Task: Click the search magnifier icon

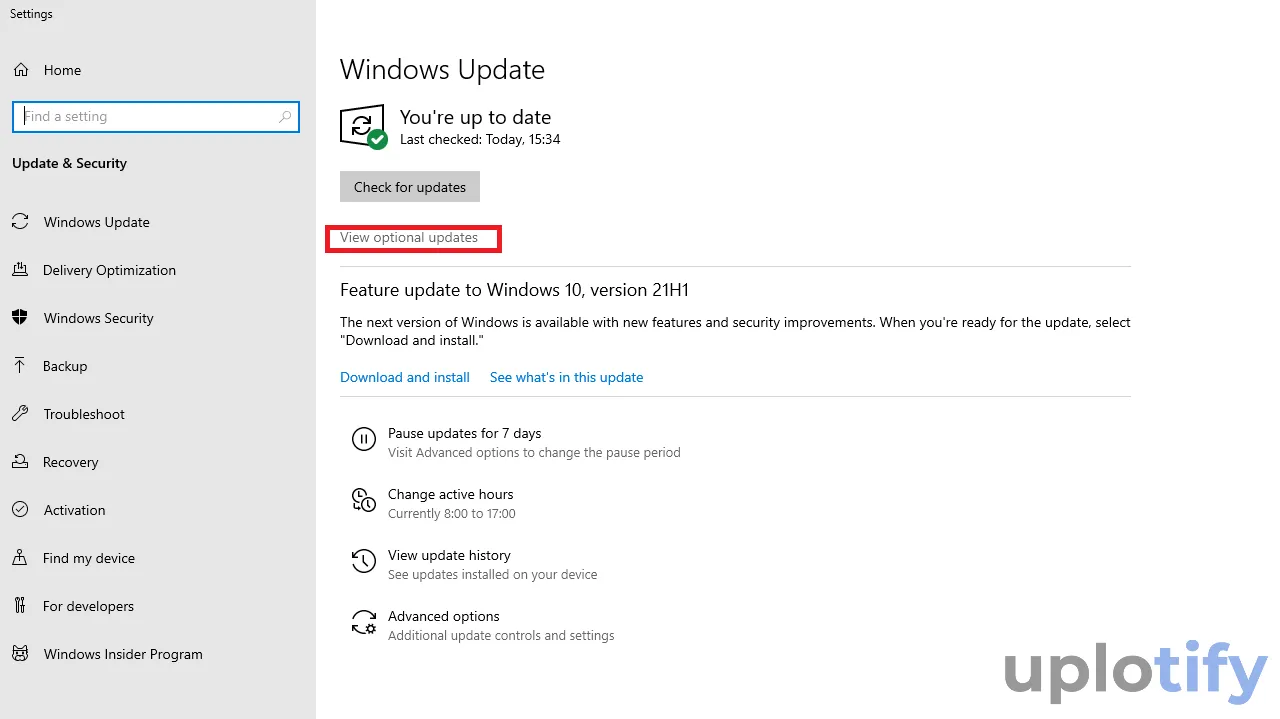Action: click(x=285, y=117)
